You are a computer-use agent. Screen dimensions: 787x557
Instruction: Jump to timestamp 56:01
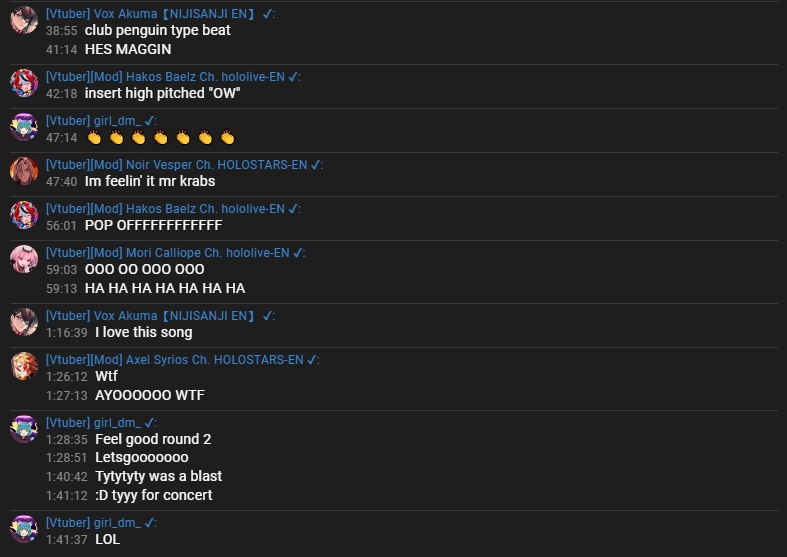click(61, 226)
